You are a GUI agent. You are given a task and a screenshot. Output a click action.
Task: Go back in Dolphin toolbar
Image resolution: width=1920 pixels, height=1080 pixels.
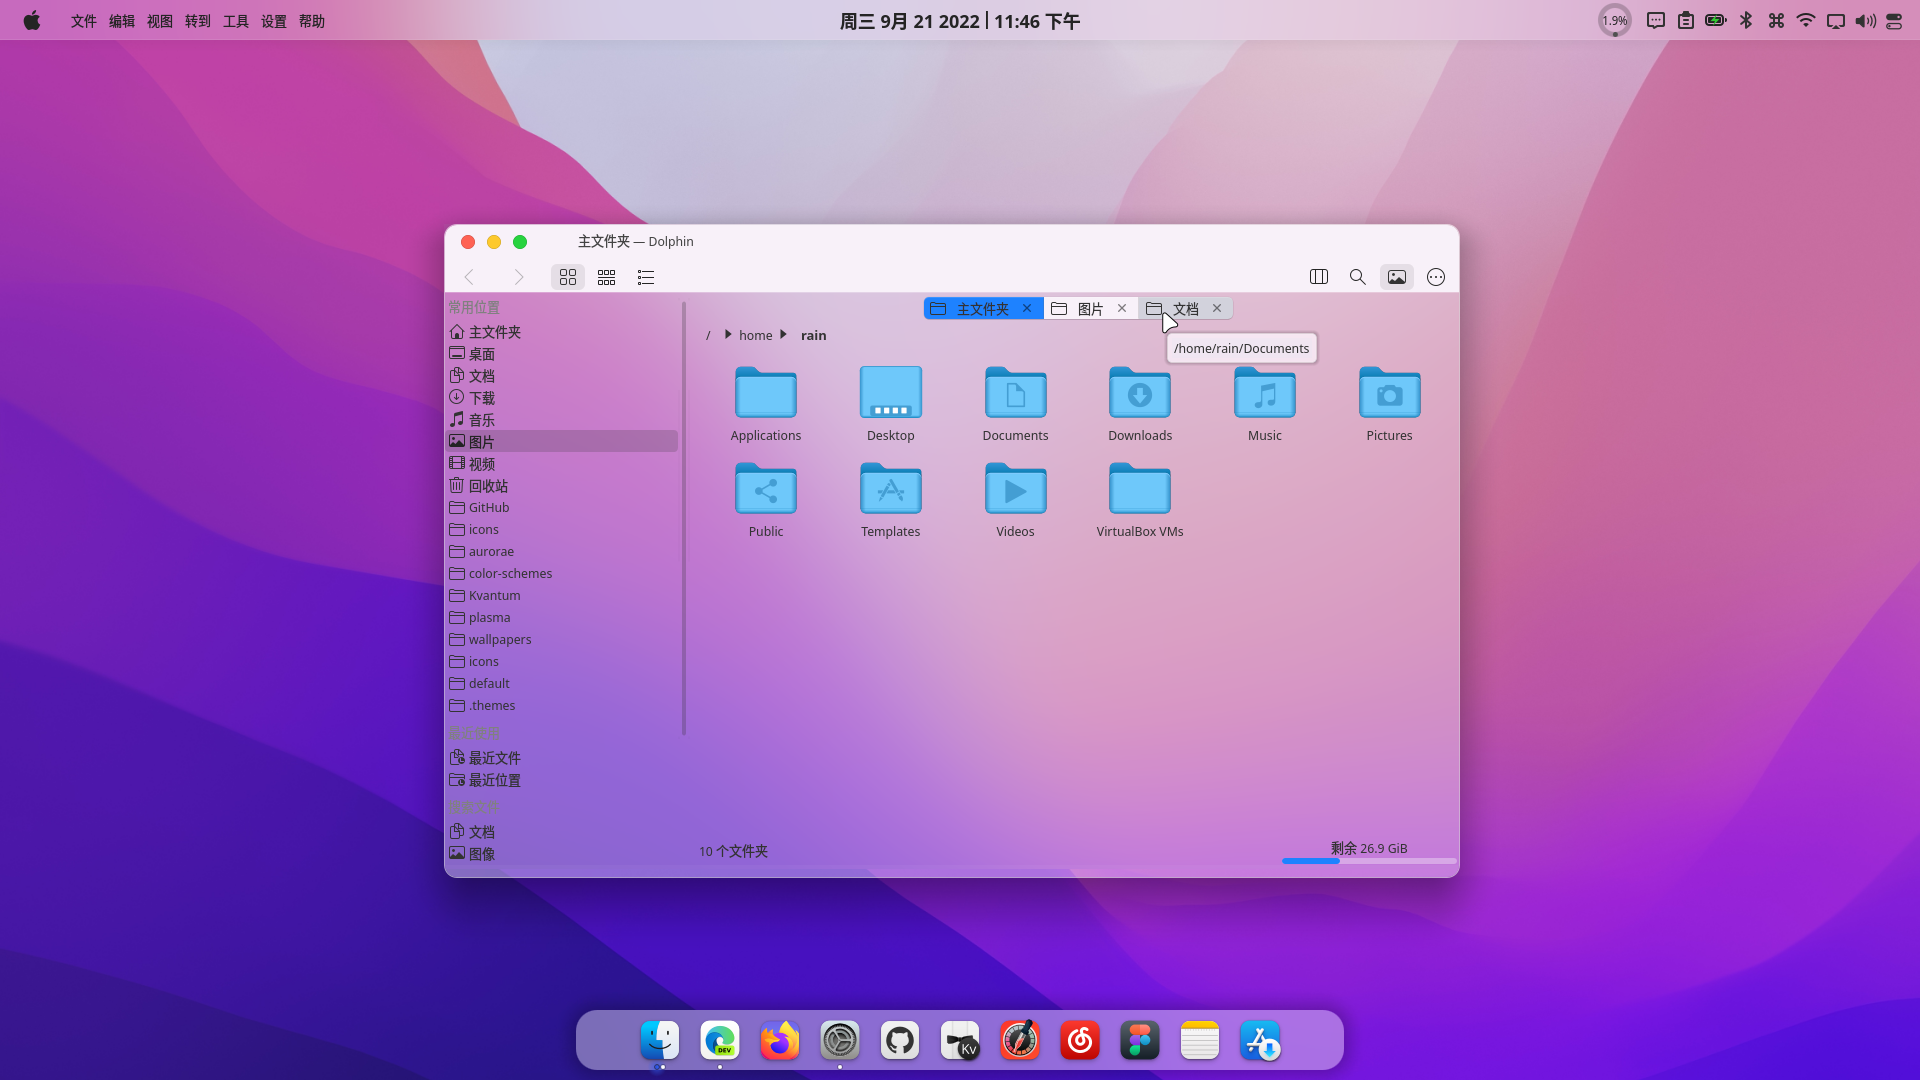[469, 277]
